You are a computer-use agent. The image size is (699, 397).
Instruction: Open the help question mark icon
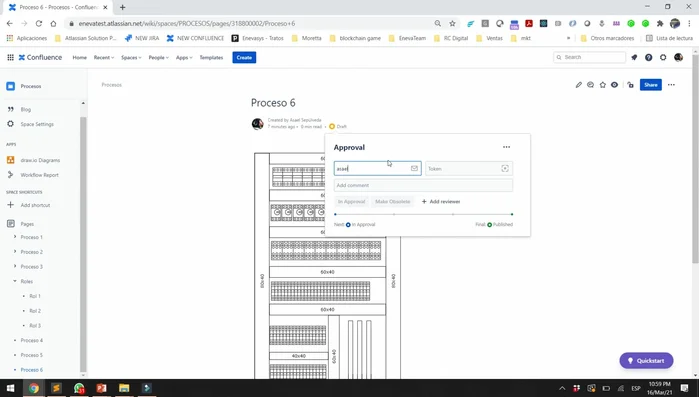coord(649,57)
